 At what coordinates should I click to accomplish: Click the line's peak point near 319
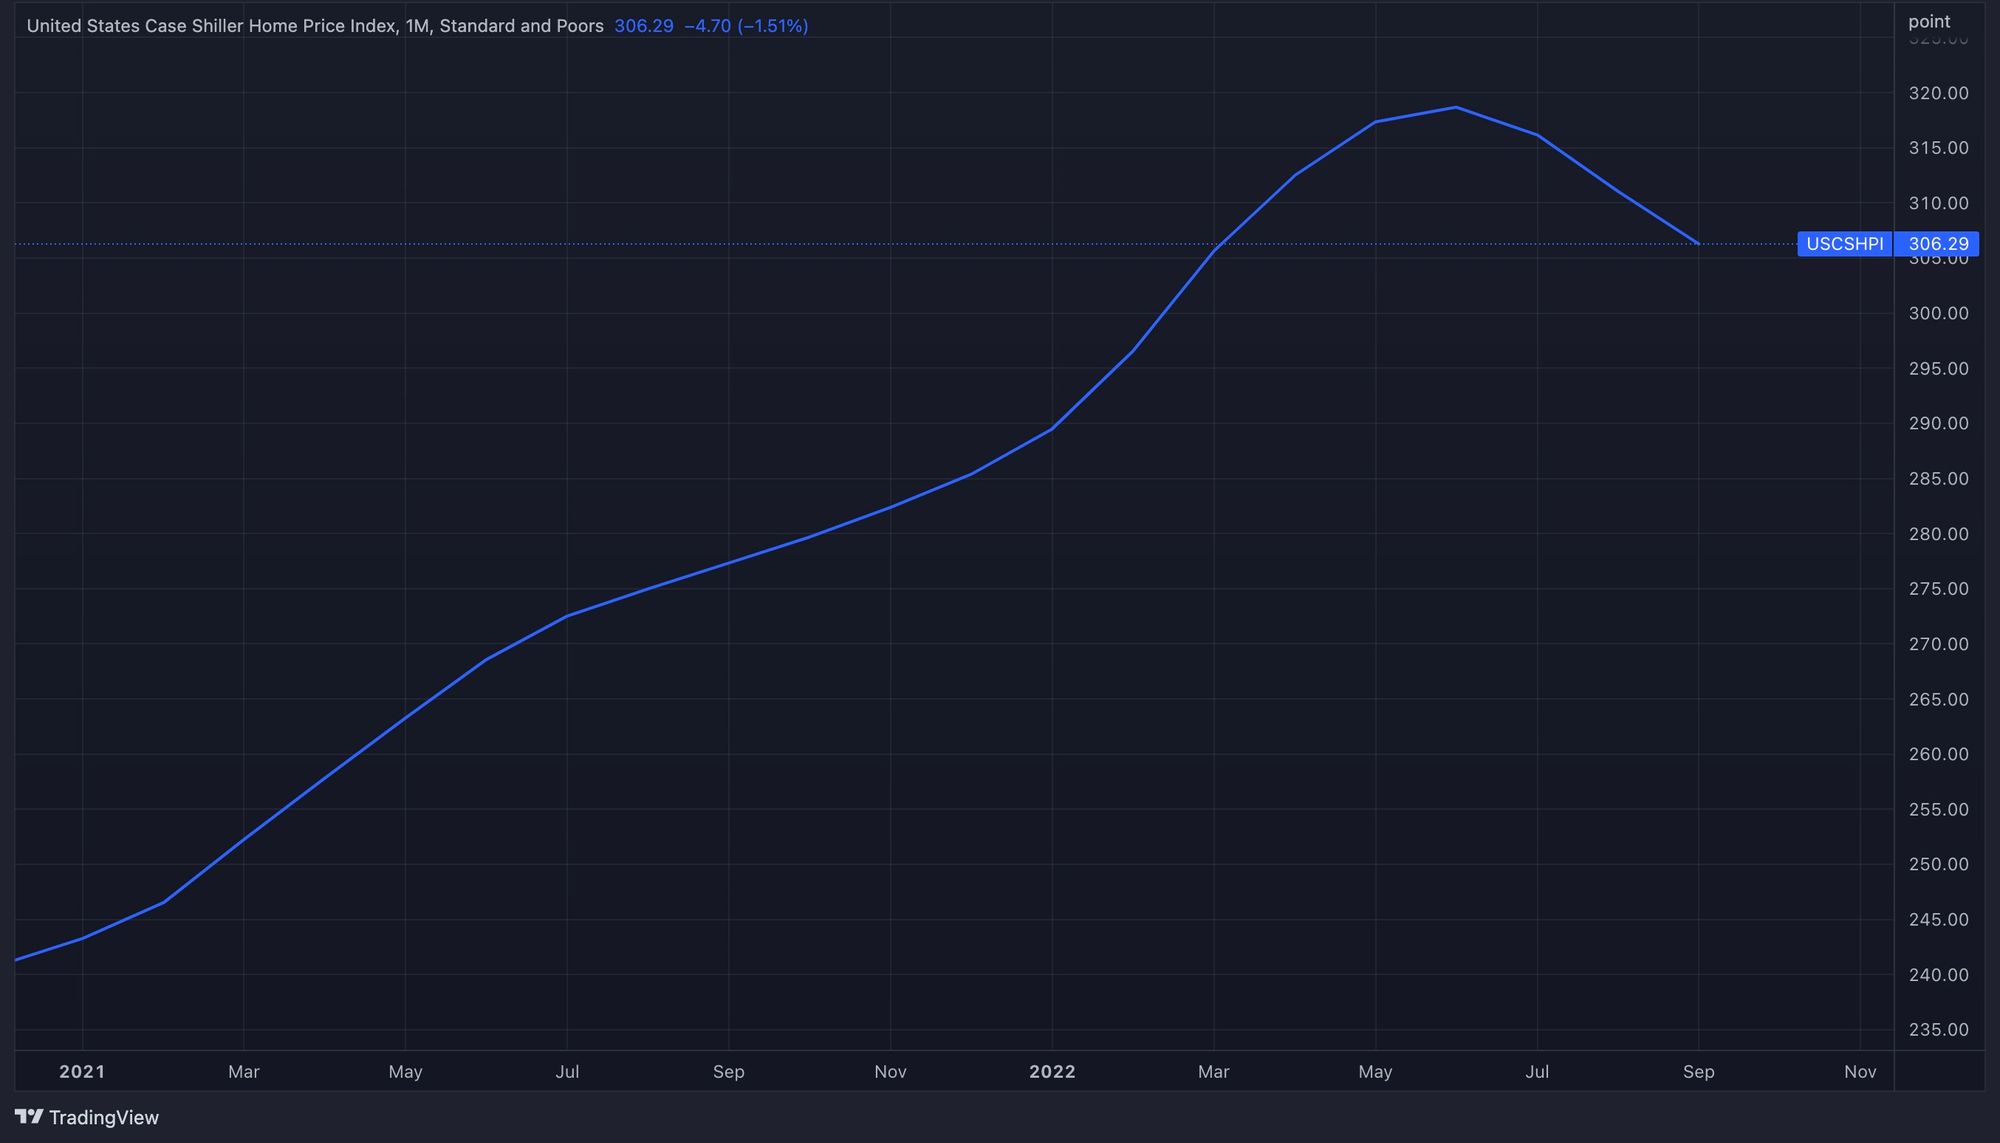click(x=1456, y=107)
